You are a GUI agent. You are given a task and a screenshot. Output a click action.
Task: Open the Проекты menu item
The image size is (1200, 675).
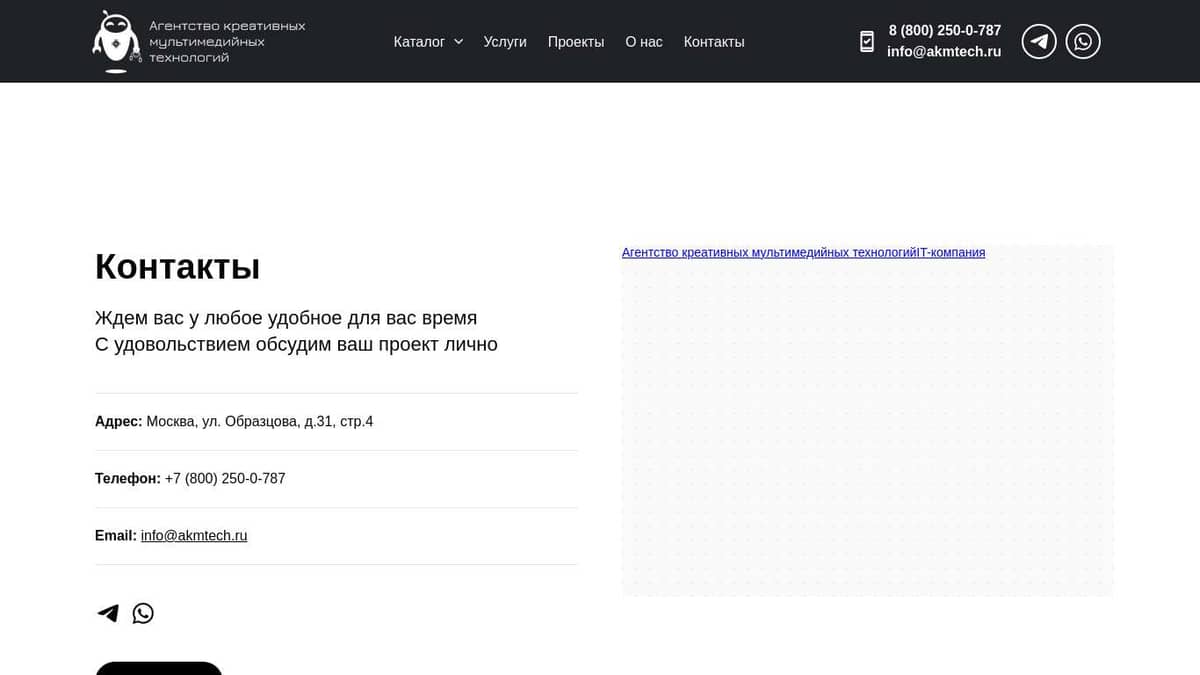click(x=576, y=42)
